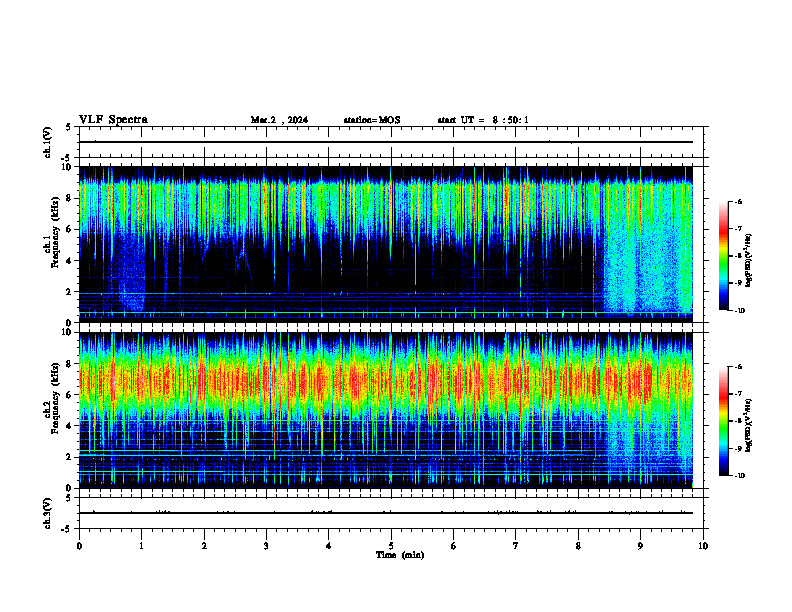The image size is (792, 612).
Task: Click the "station=MOS" header text
Action: 372,120
